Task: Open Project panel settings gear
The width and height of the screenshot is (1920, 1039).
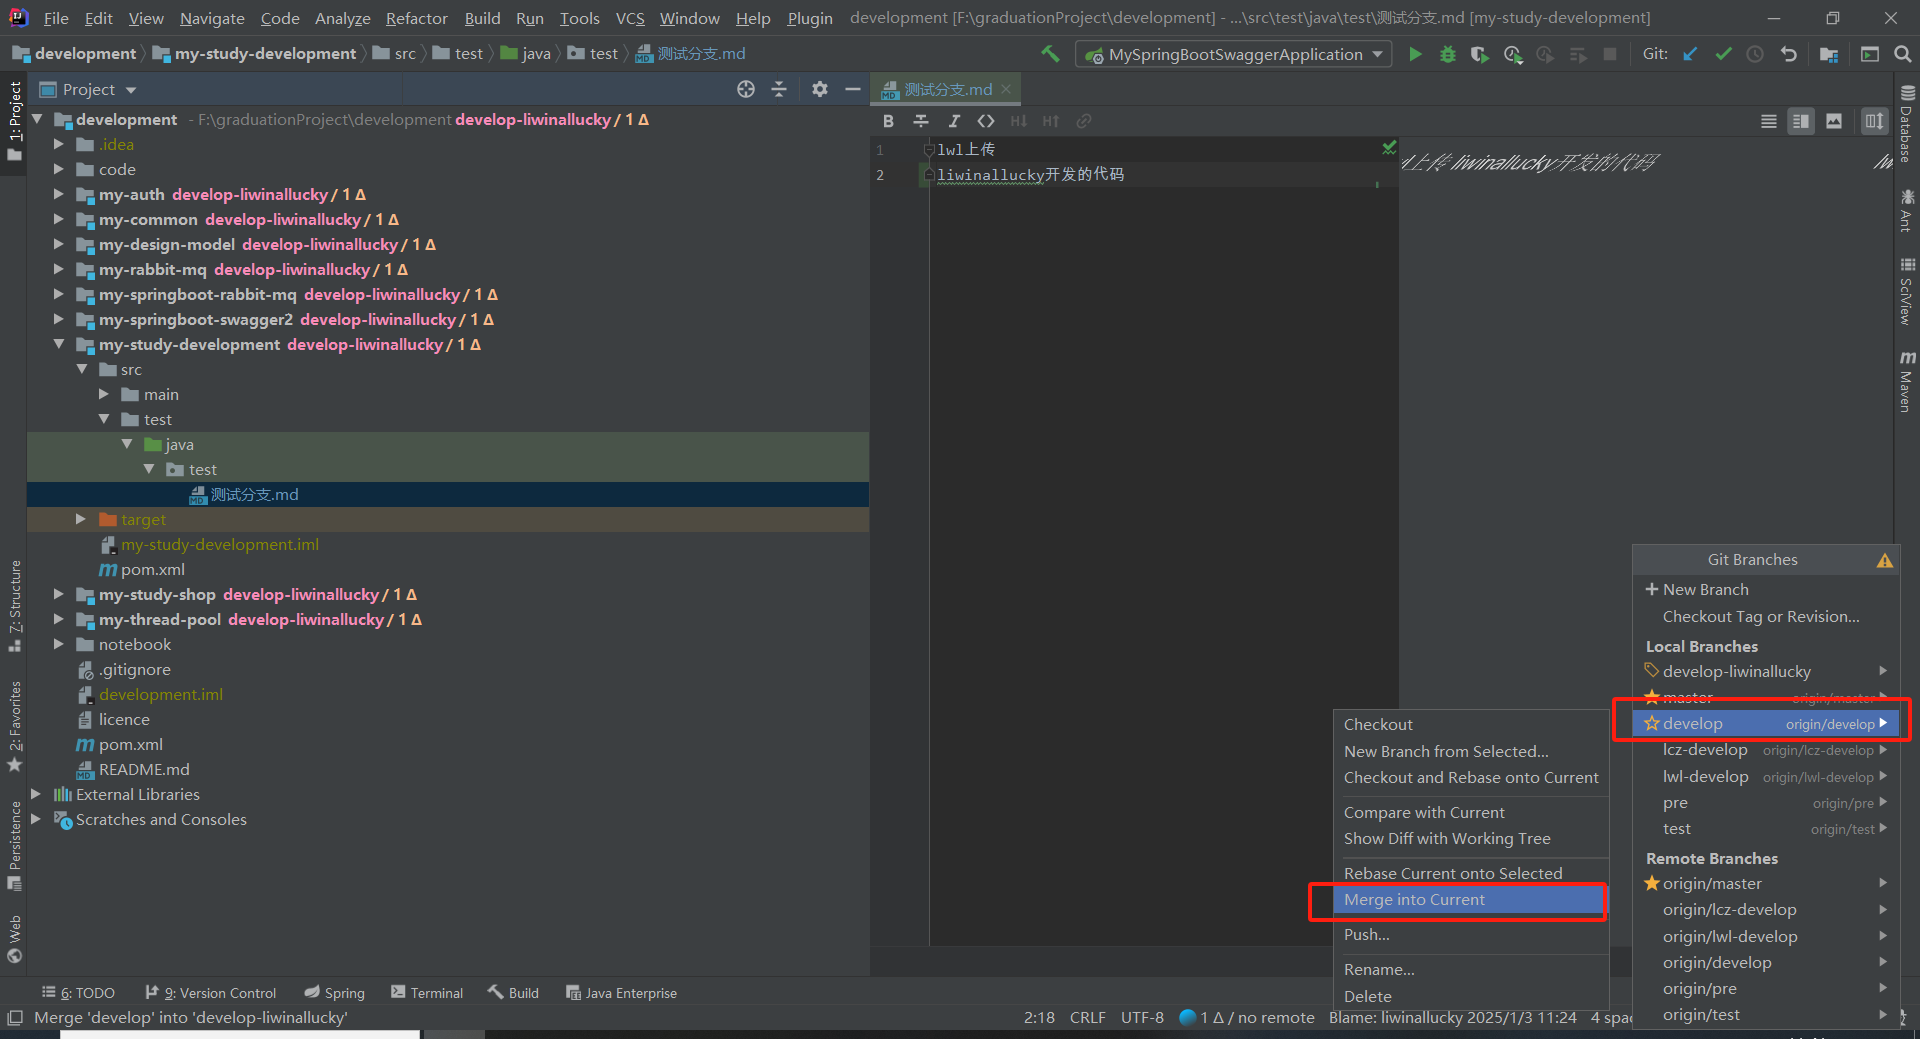Action: pyautogui.click(x=820, y=89)
